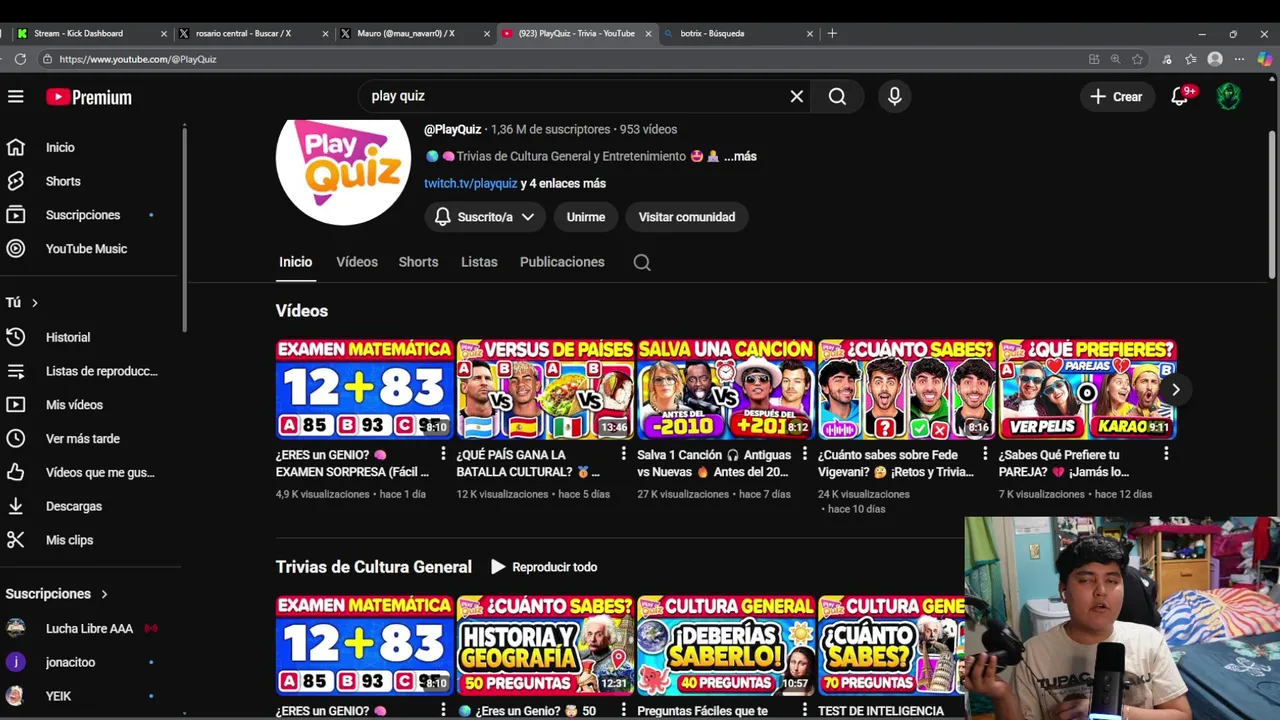
Task: Search within channel using magnifier icon
Action: [x=642, y=262]
